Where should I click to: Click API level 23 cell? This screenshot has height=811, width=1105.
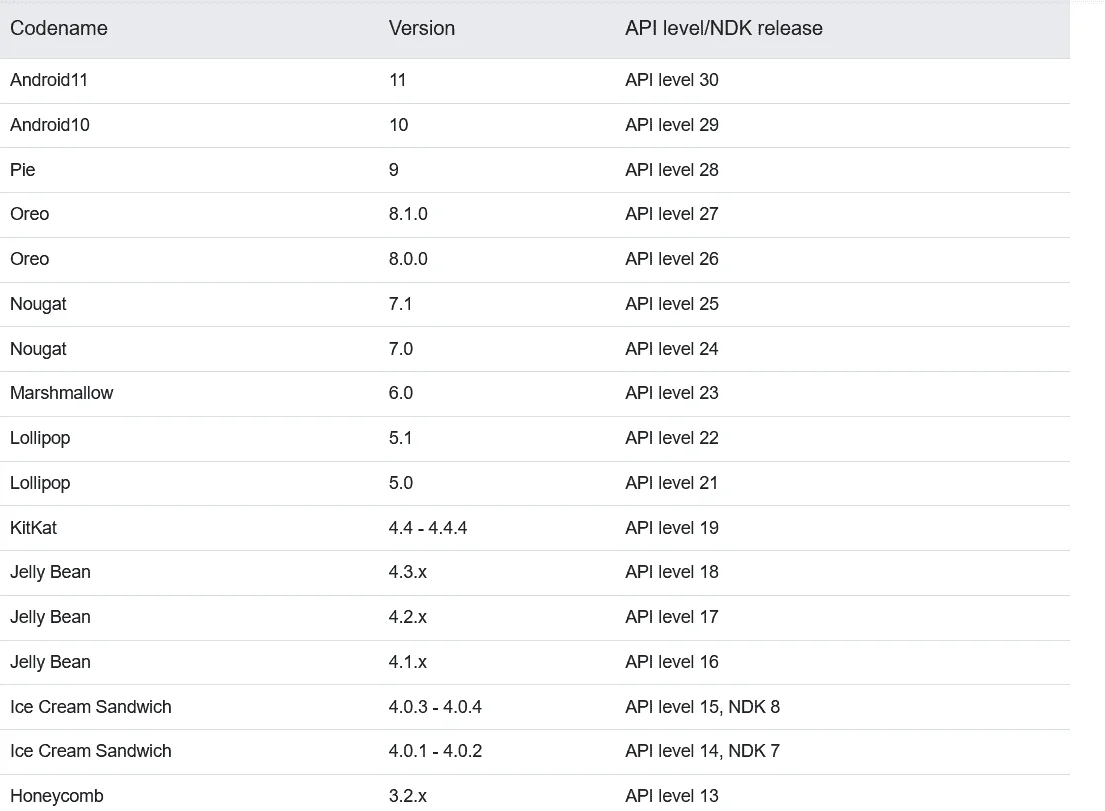pos(672,393)
